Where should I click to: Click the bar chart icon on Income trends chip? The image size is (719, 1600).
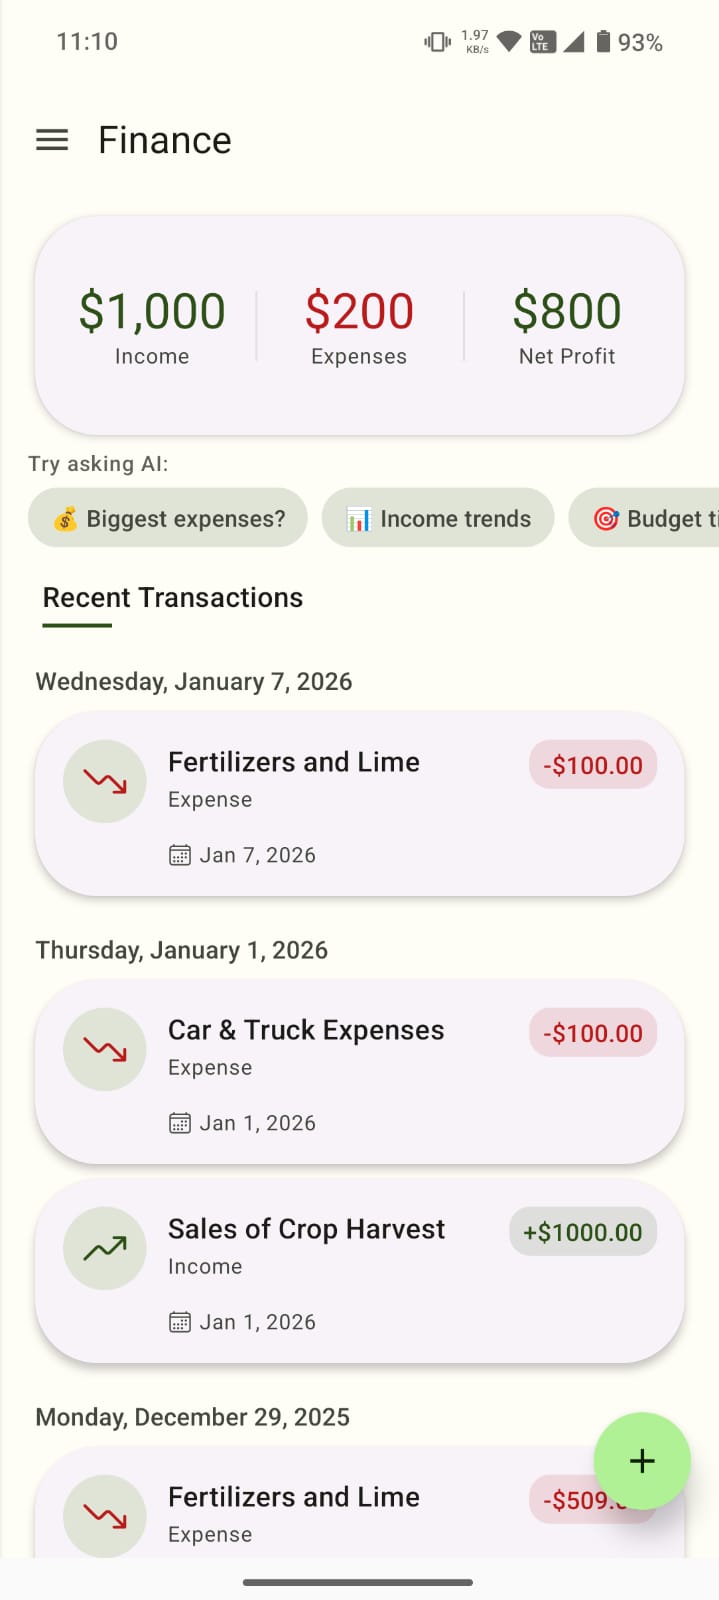tap(358, 518)
